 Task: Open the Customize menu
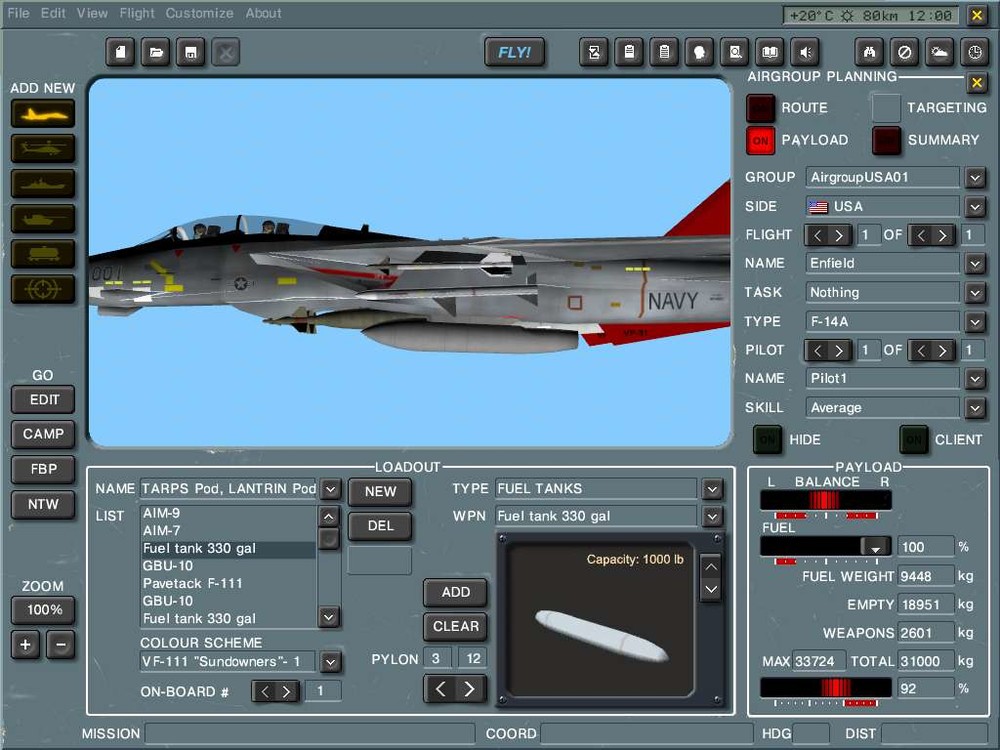tap(199, 13)
